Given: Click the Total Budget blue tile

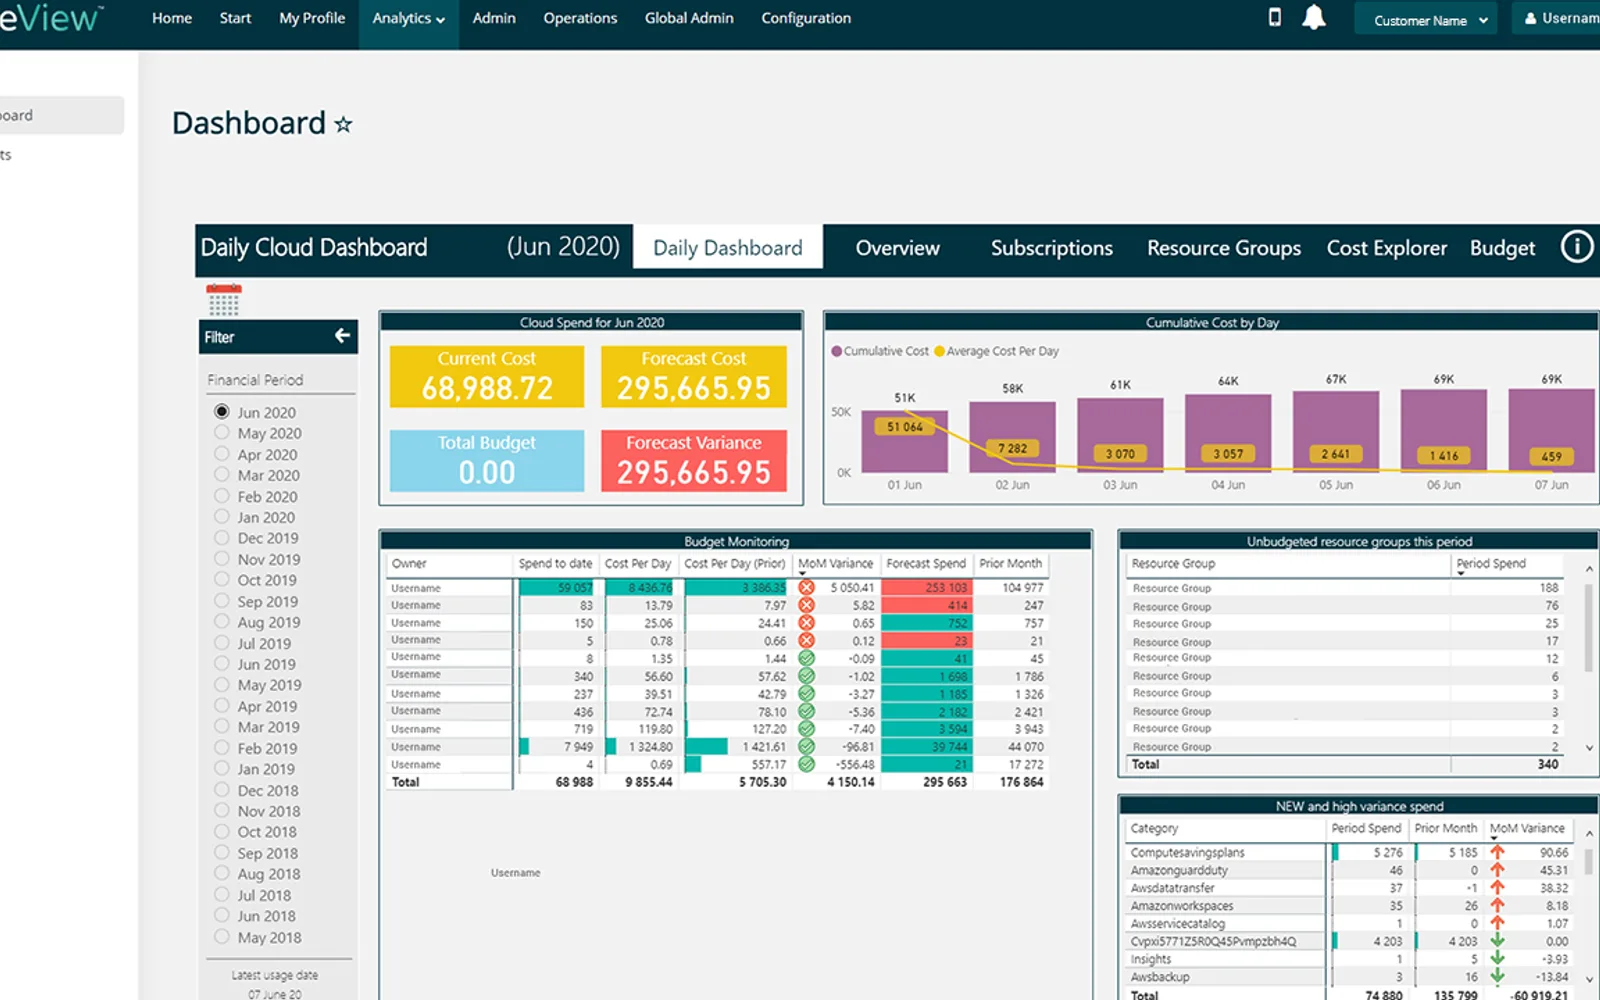Looking at the screenshot, I should (x=487, y=460).
